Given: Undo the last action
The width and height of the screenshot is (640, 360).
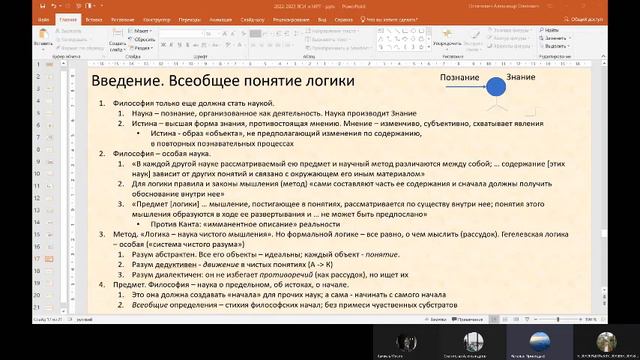Looking at the screenshot, I should click(x=53, y=6).
